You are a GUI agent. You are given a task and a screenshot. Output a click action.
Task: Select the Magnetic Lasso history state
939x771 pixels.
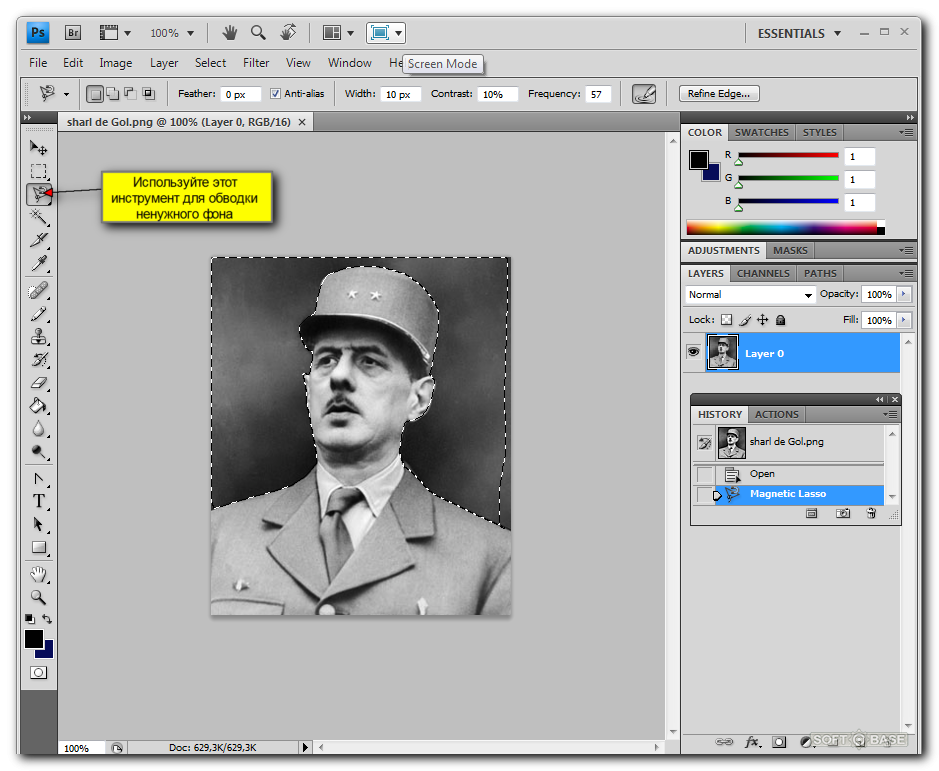point(788,494)
